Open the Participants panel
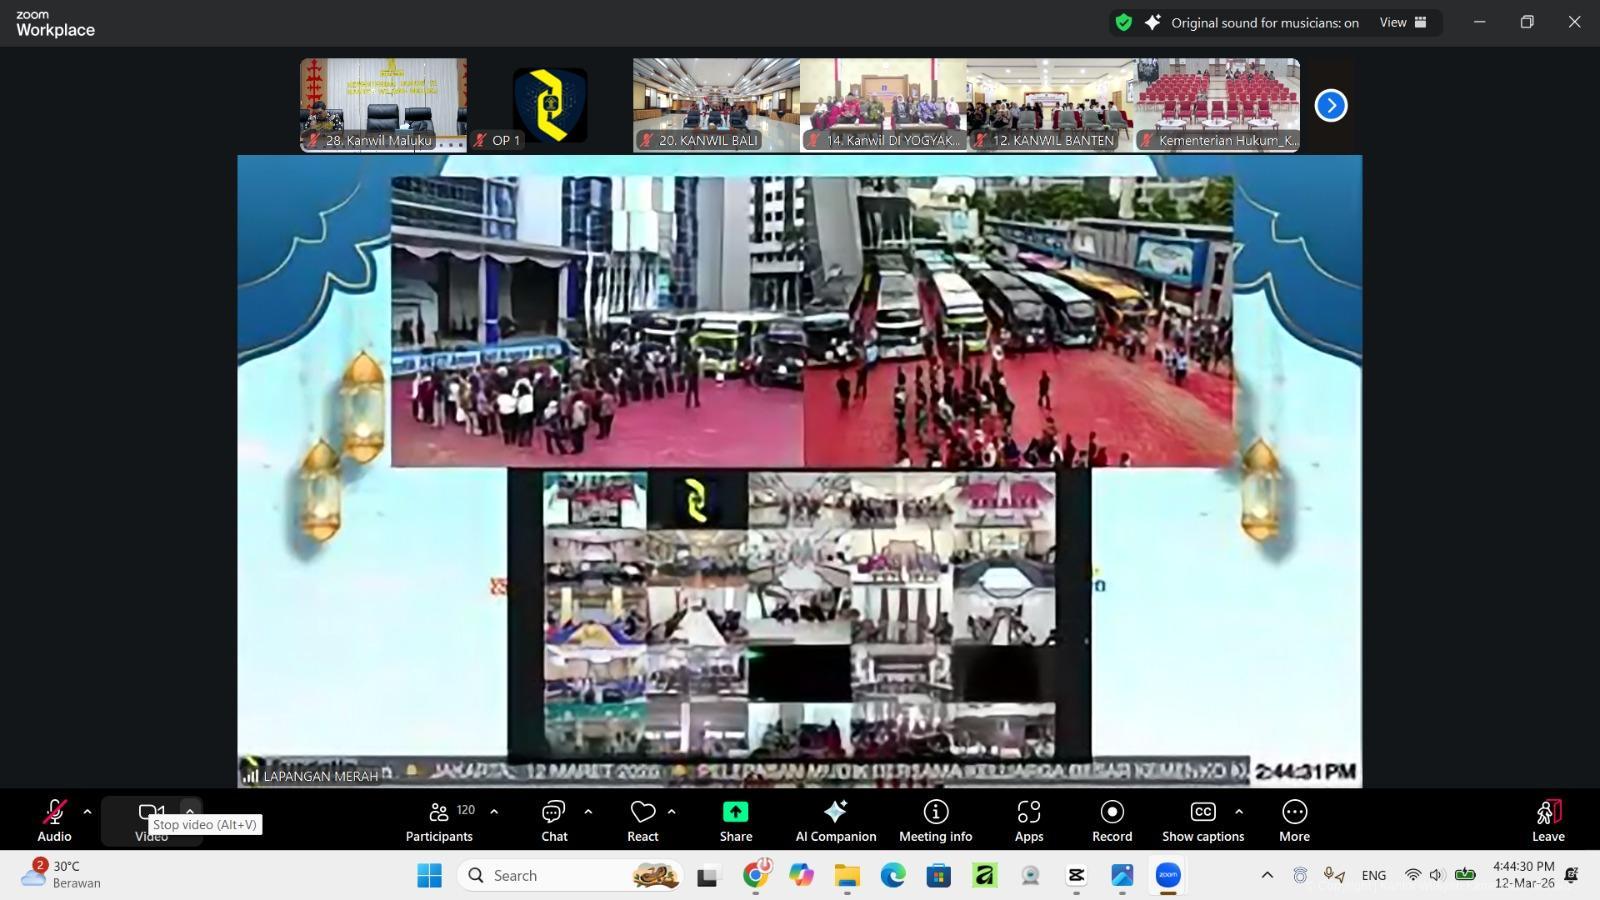The height and width of the screenshot is (900, 1600). [439, 820]
